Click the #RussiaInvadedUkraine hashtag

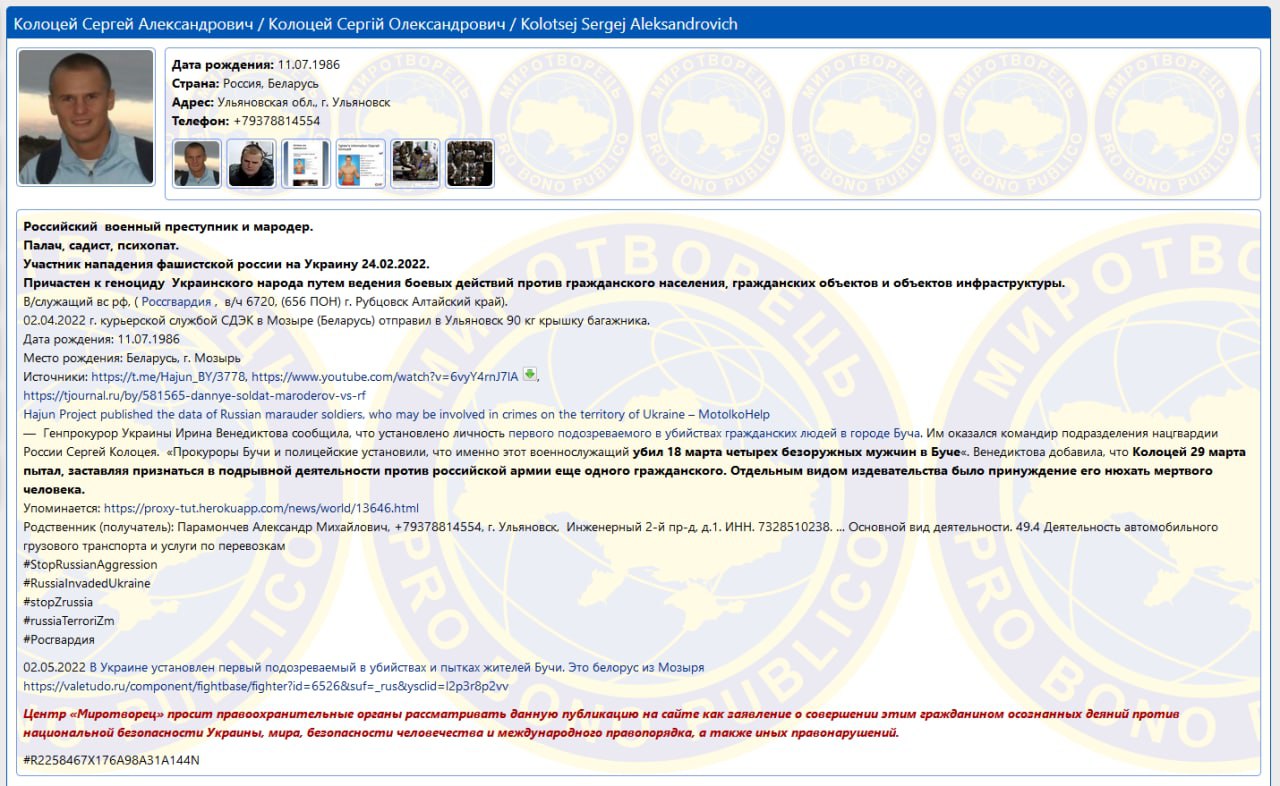point(86,583)
